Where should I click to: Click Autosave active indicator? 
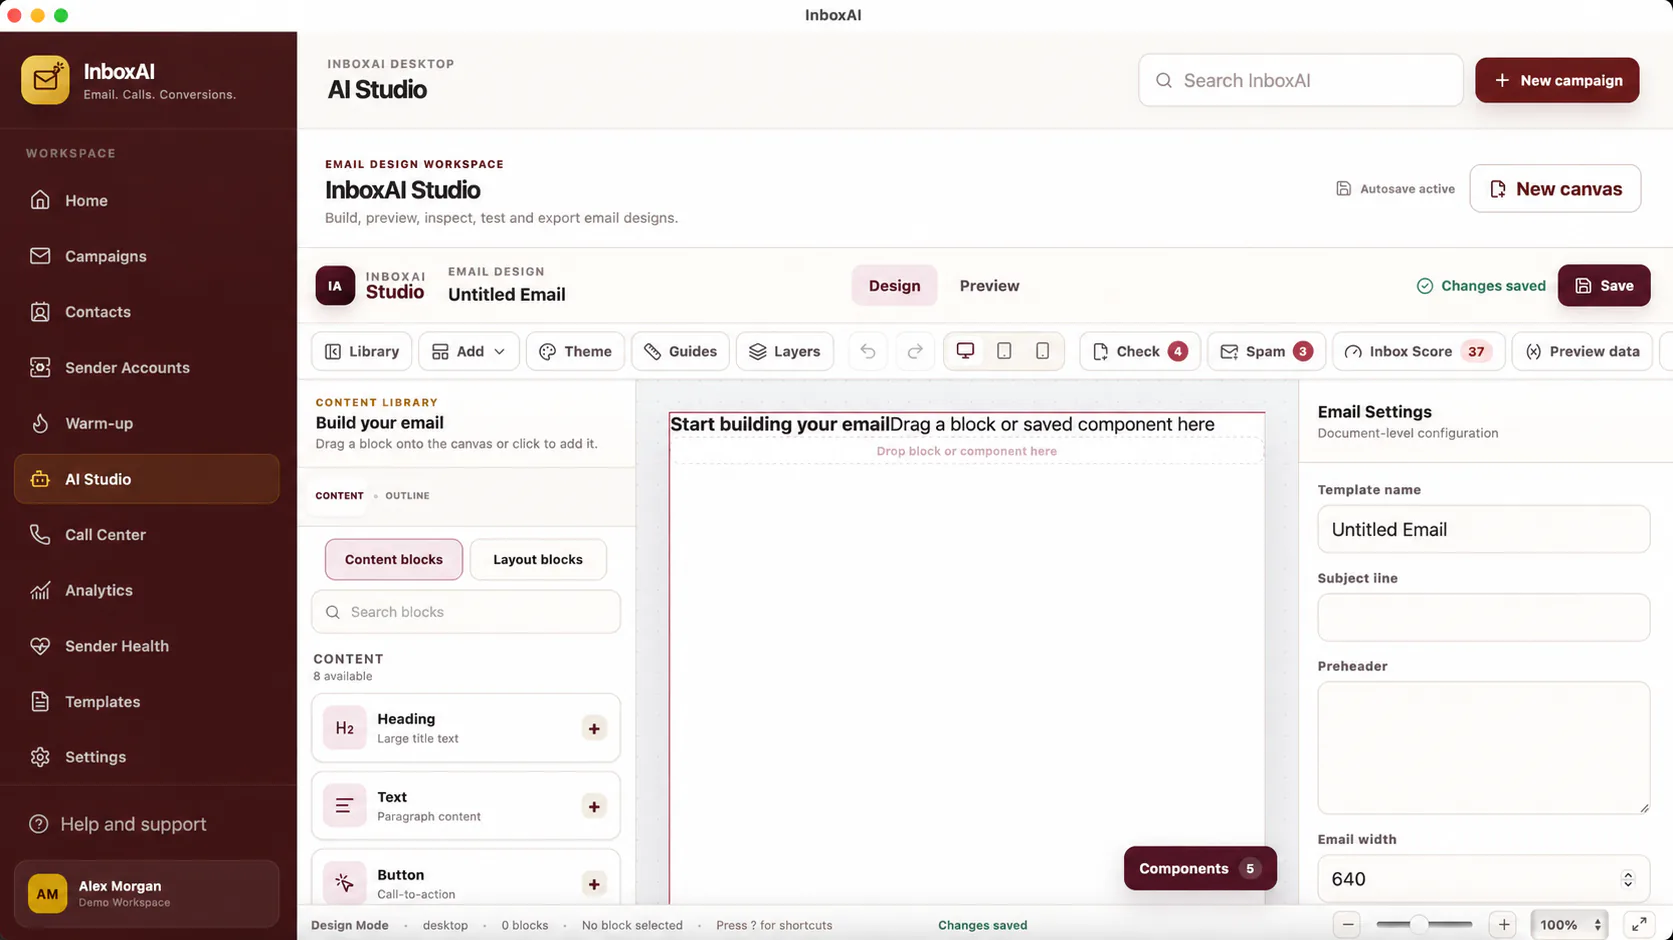(x=1395, y=189)
